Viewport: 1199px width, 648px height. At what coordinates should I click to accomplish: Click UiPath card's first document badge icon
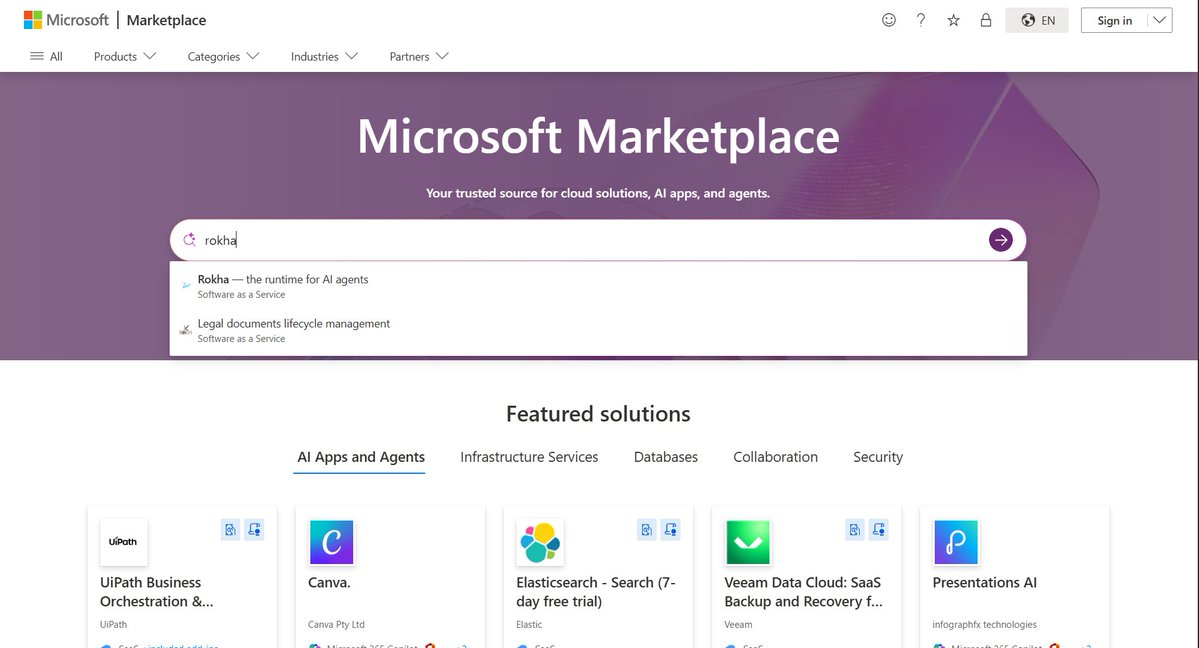tap(230, 529)
